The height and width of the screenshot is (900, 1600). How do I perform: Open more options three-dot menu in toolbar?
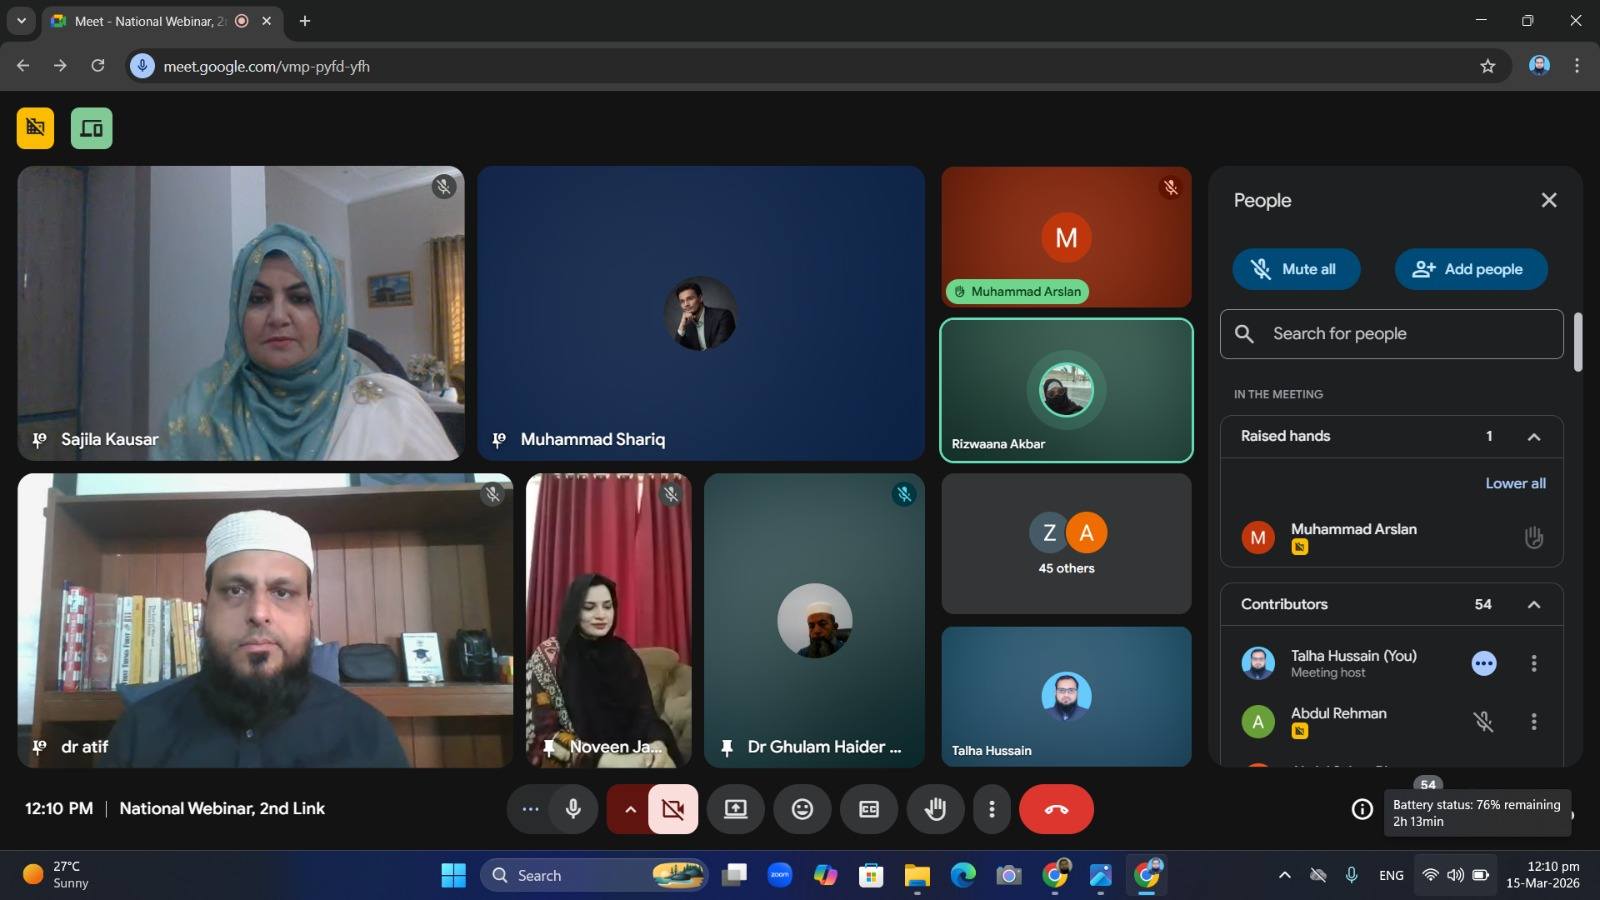pos(991,809)
